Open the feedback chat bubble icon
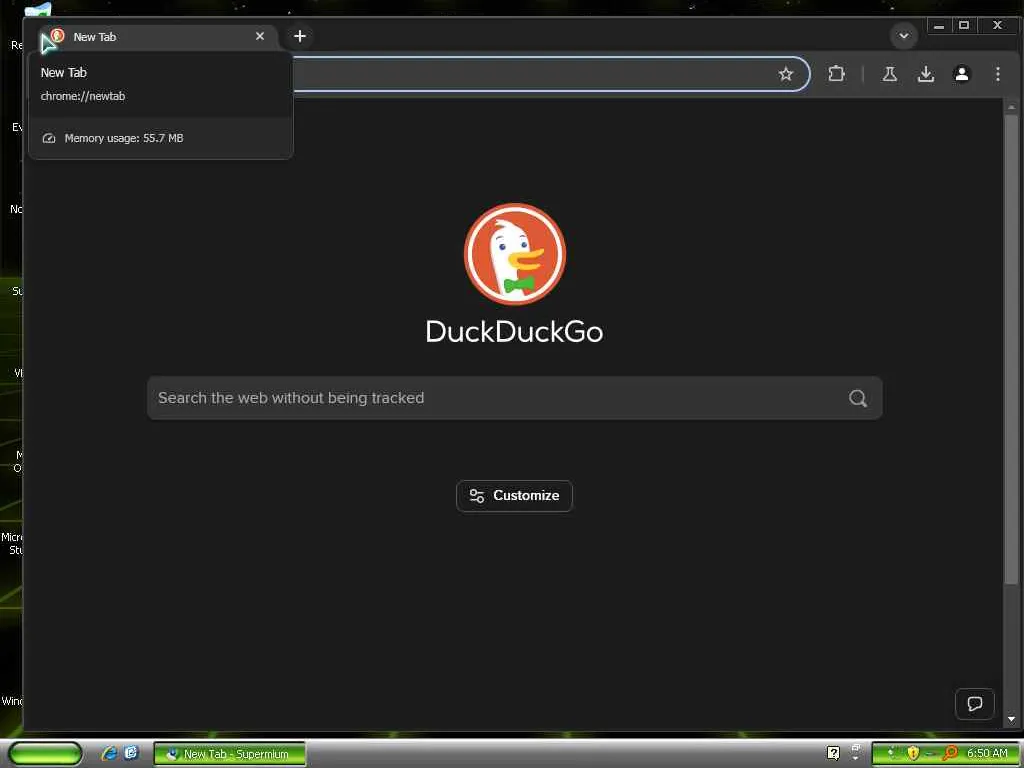This screenshot has width=1024, height=768. (x=974, y=703)
